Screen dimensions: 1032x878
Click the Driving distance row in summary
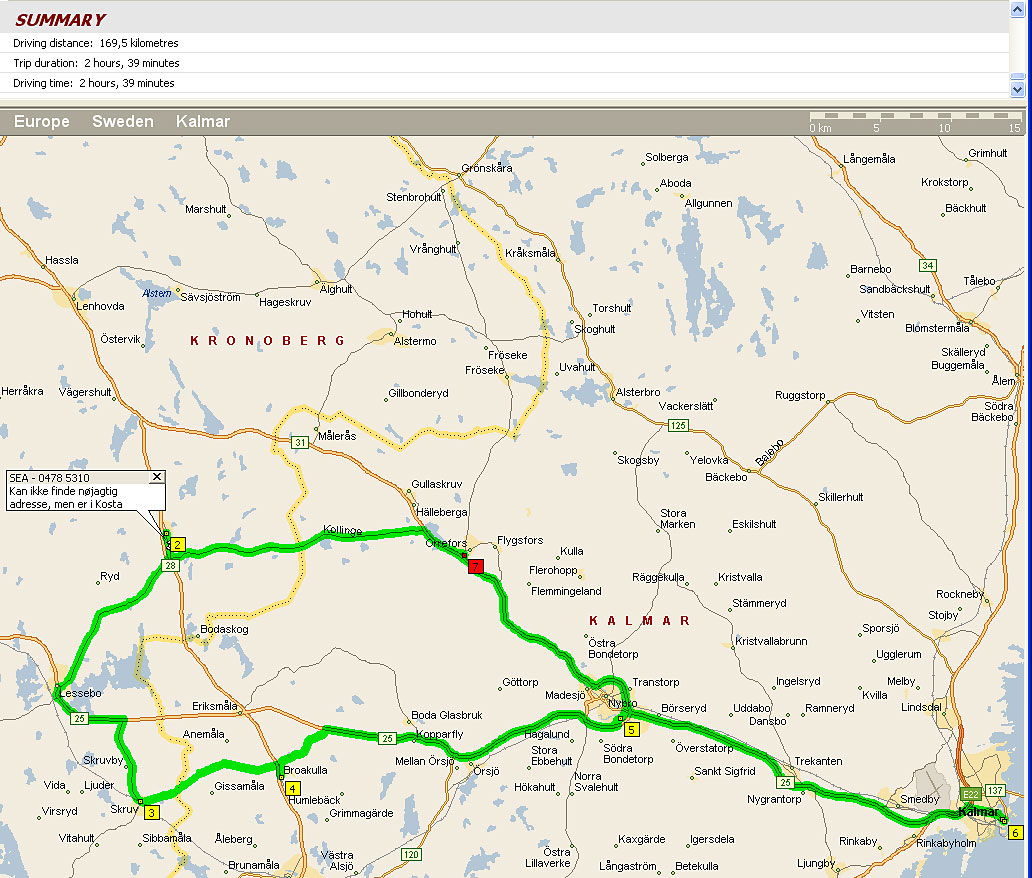tap(96, 43)
